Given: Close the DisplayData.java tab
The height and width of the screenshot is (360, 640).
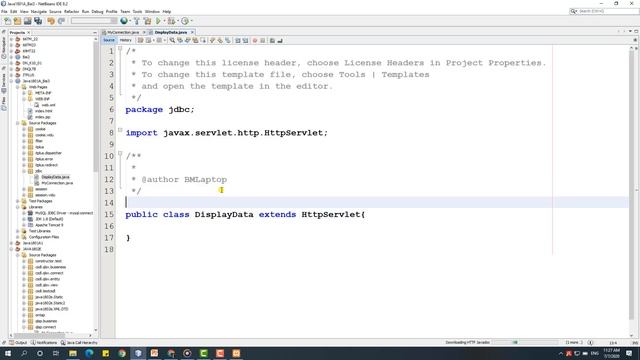Looking at the screenshot, I should click(x=192, y=32).
